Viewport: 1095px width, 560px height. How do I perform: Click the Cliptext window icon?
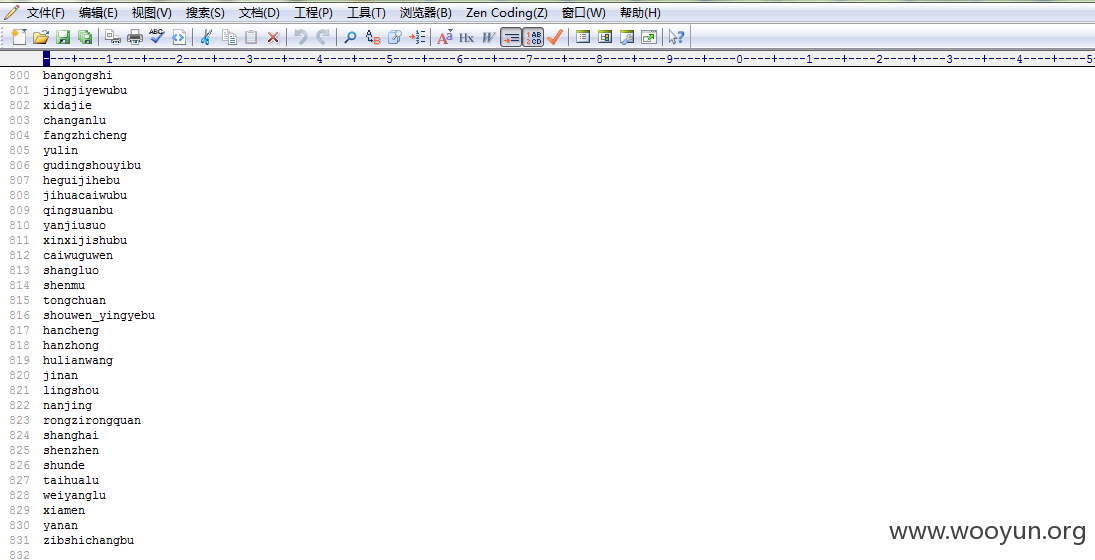pyautogui.click(x=605, y=37)
